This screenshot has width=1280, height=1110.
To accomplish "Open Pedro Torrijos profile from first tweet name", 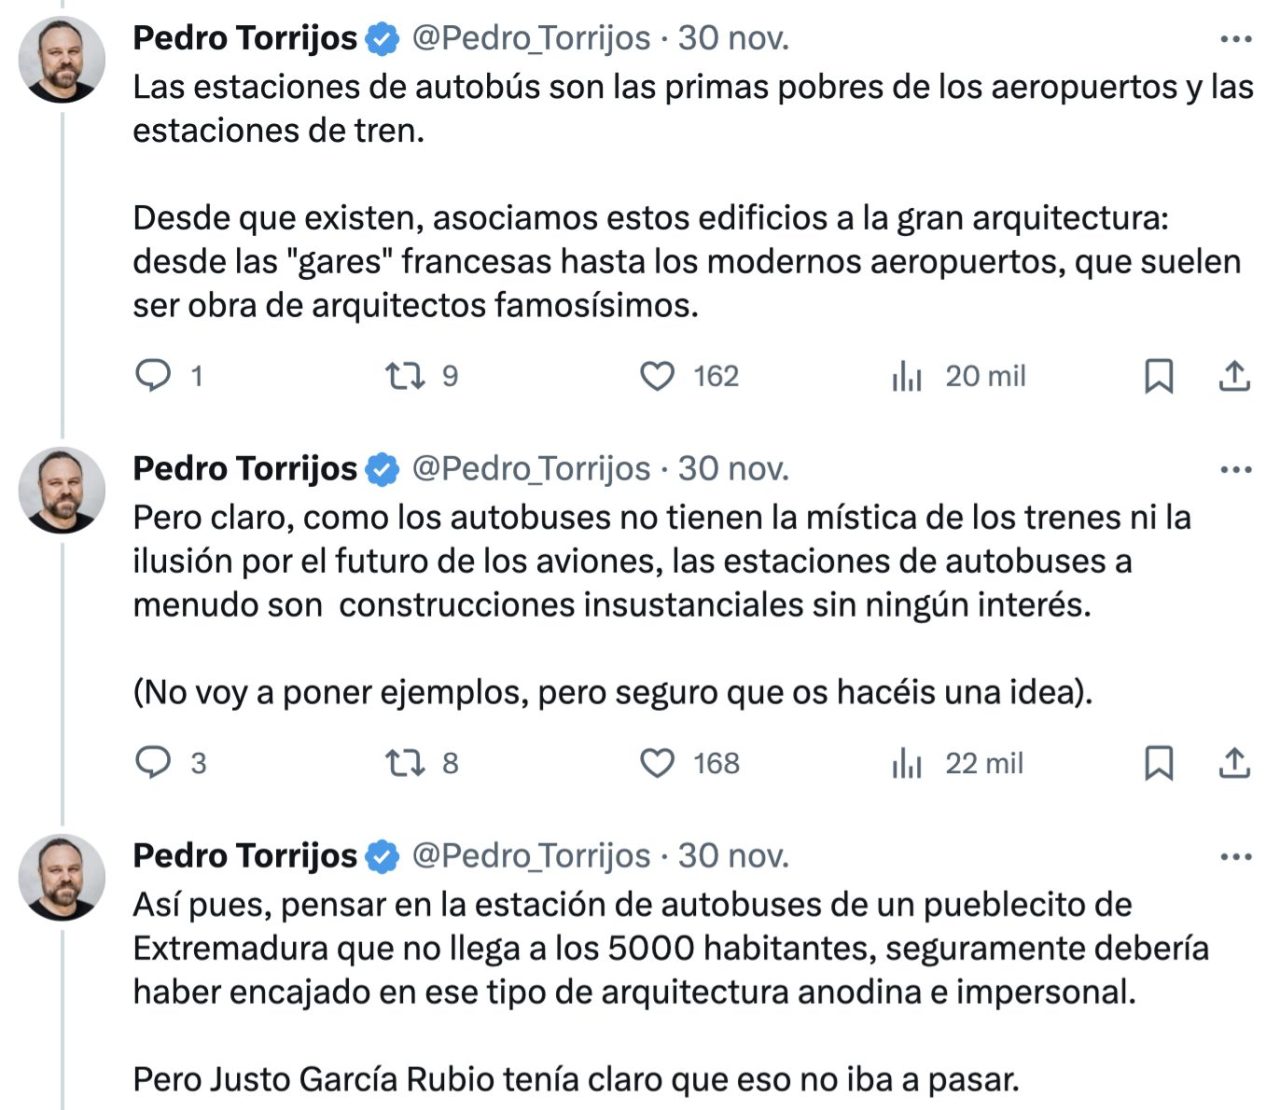I will (x=245, y=38).
